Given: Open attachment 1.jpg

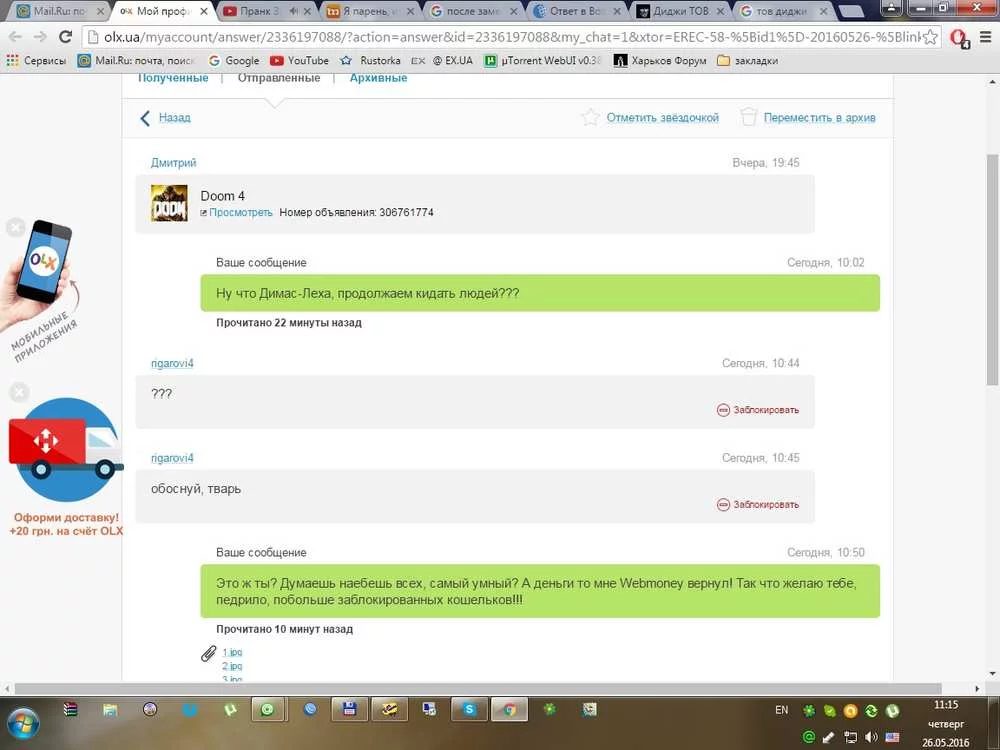Looking at the screenshot, I should tap(232, 652).
